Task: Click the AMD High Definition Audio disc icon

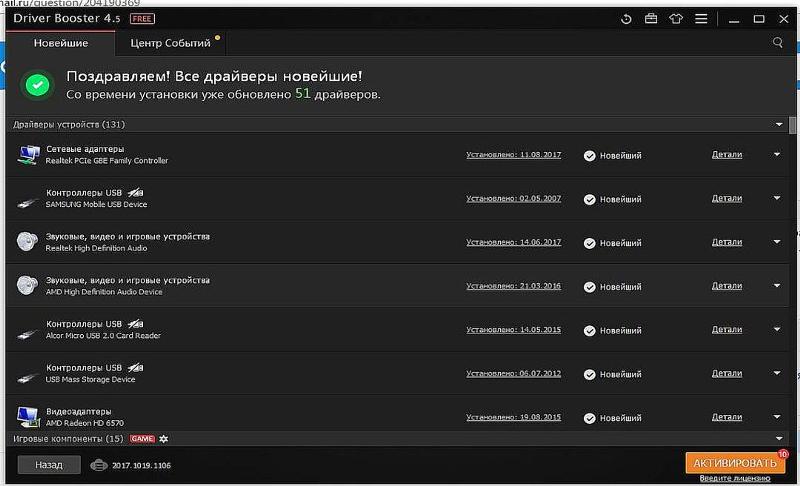Action: [x=27, y=285]
